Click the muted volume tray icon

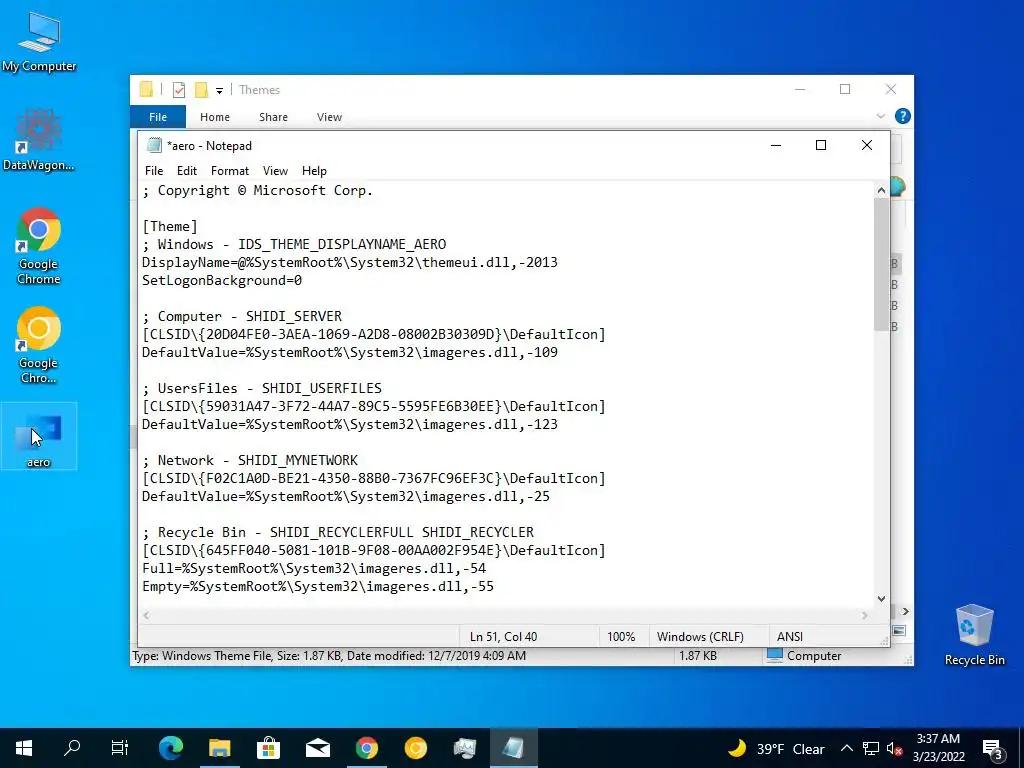coord(895,748)
